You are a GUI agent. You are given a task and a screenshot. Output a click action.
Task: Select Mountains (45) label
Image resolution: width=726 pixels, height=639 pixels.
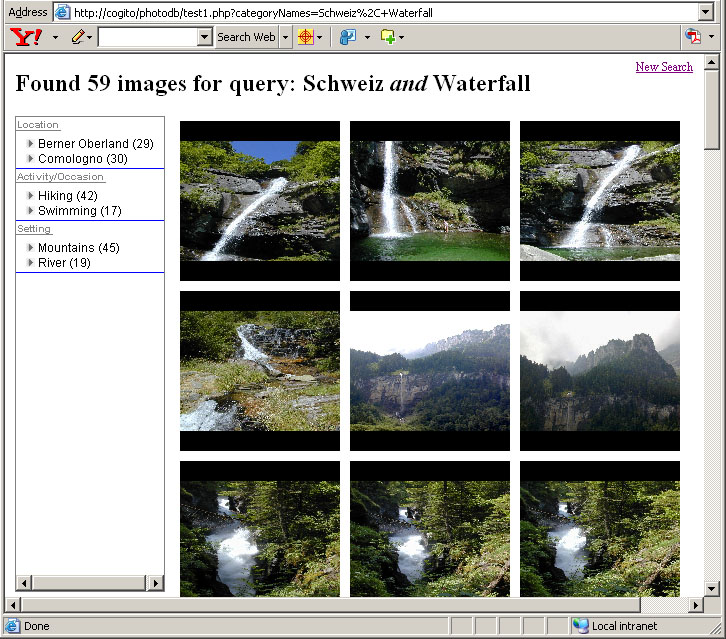point(79,248)
